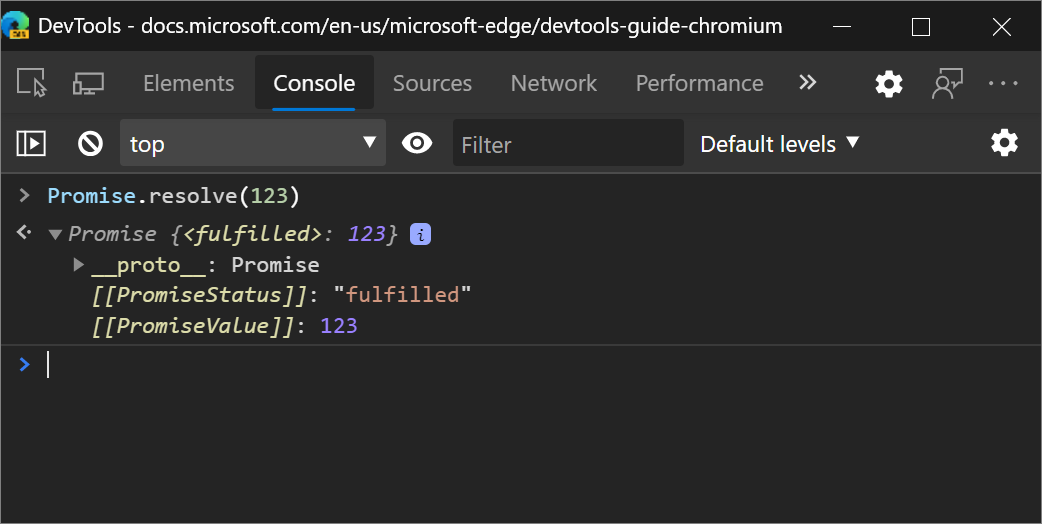
Task: Toggle device emulation toolbar icon
Action: 88,83
